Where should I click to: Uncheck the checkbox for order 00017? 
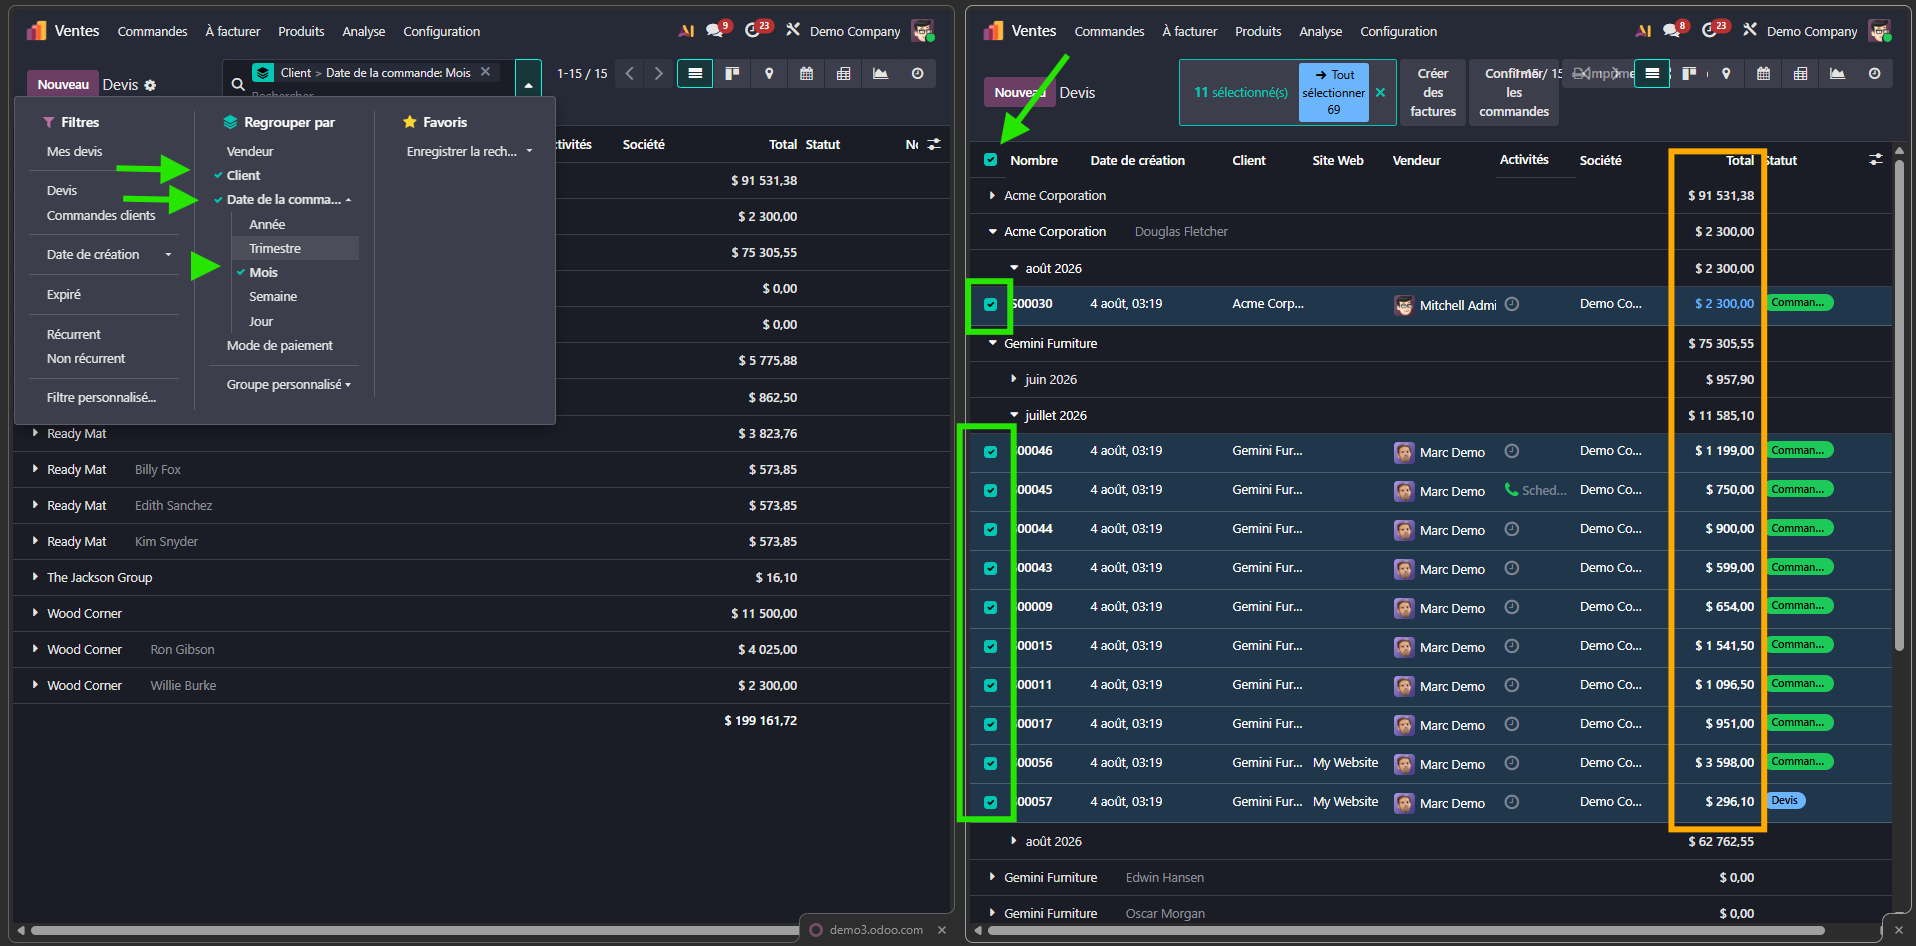(990, 724)
